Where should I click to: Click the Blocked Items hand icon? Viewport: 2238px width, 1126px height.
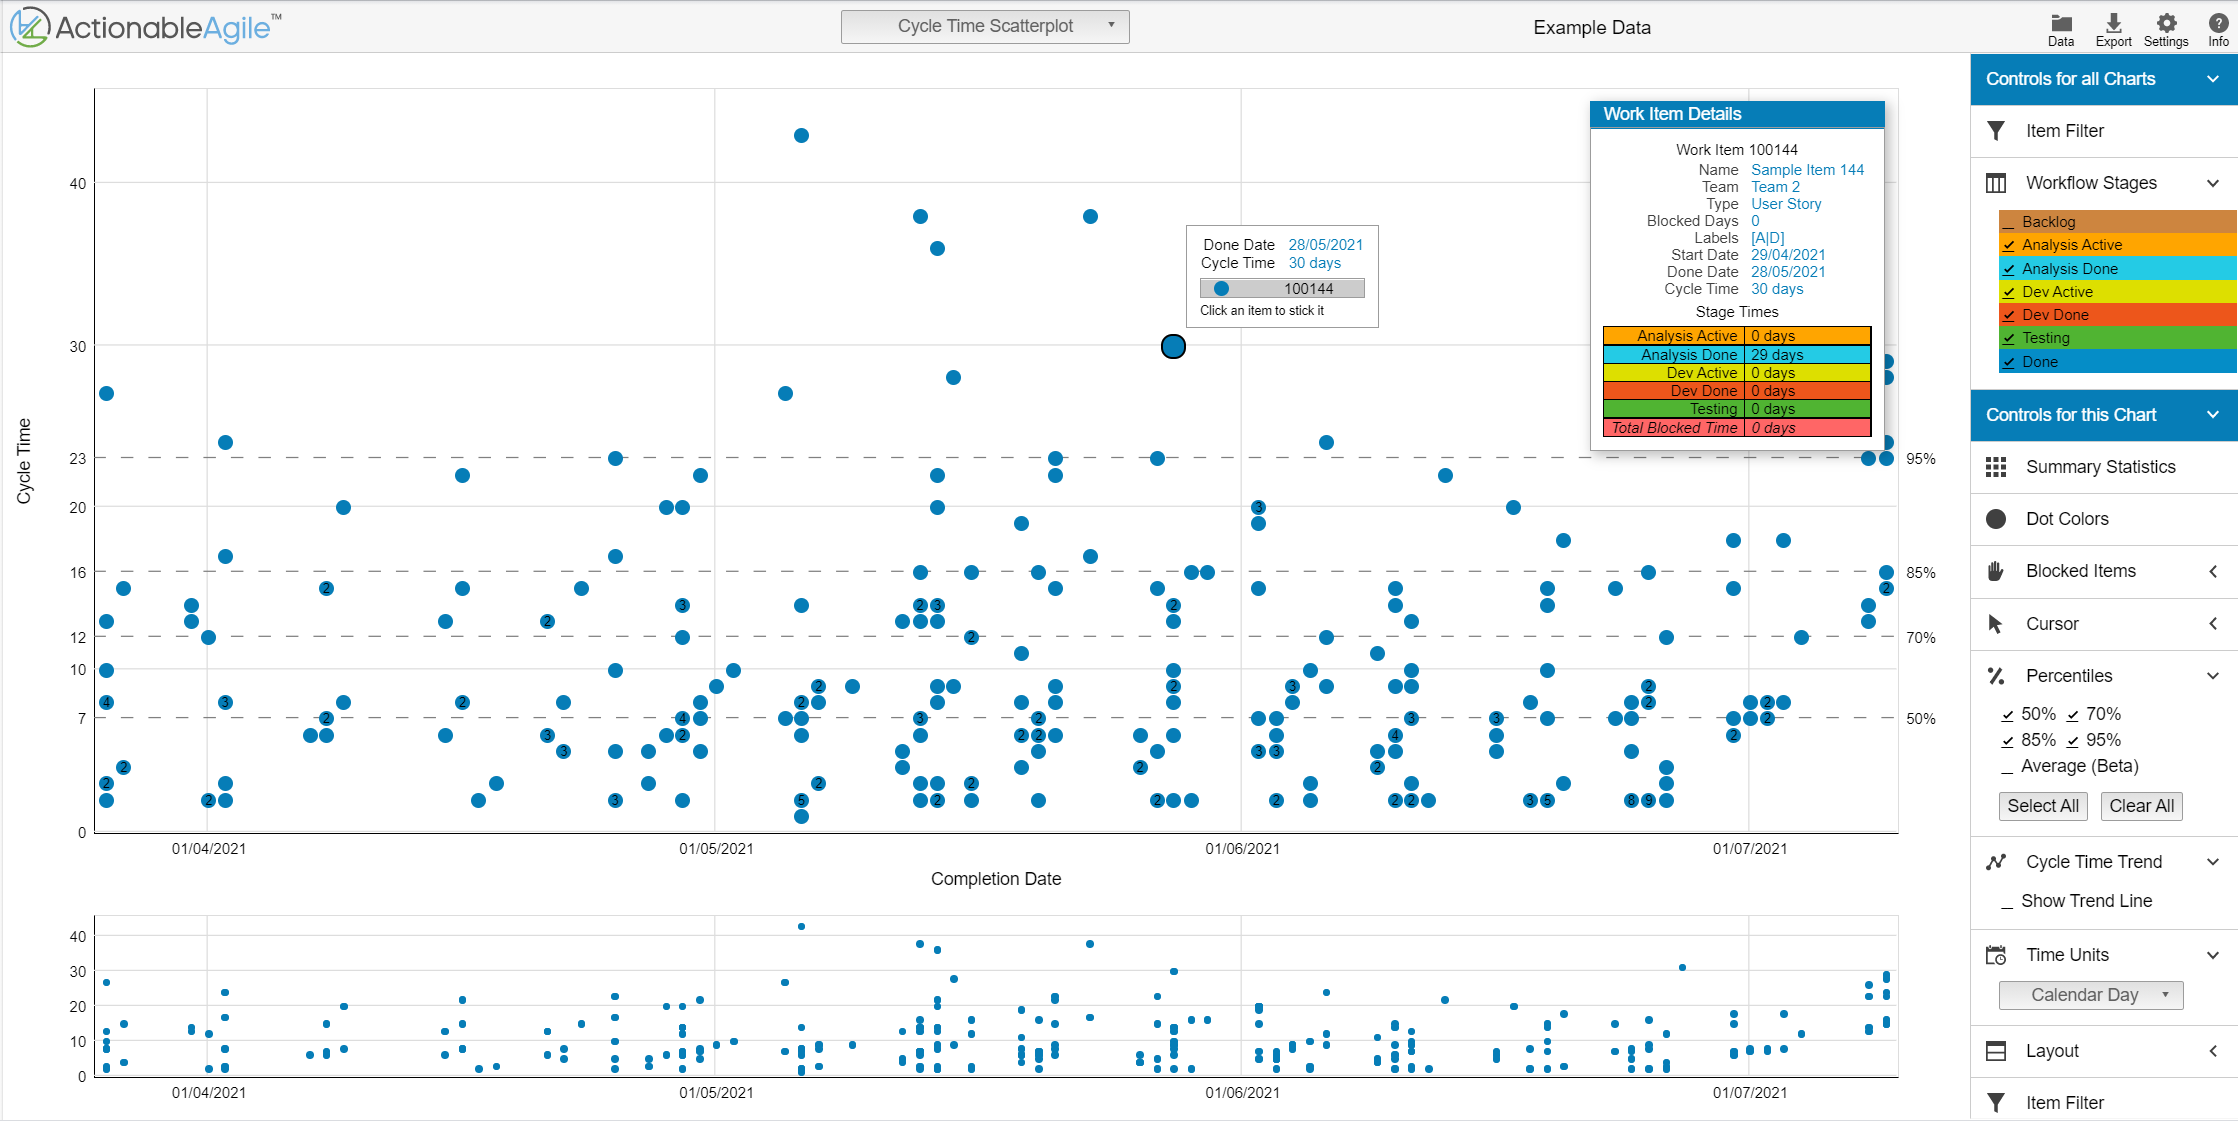point(1996,571)
